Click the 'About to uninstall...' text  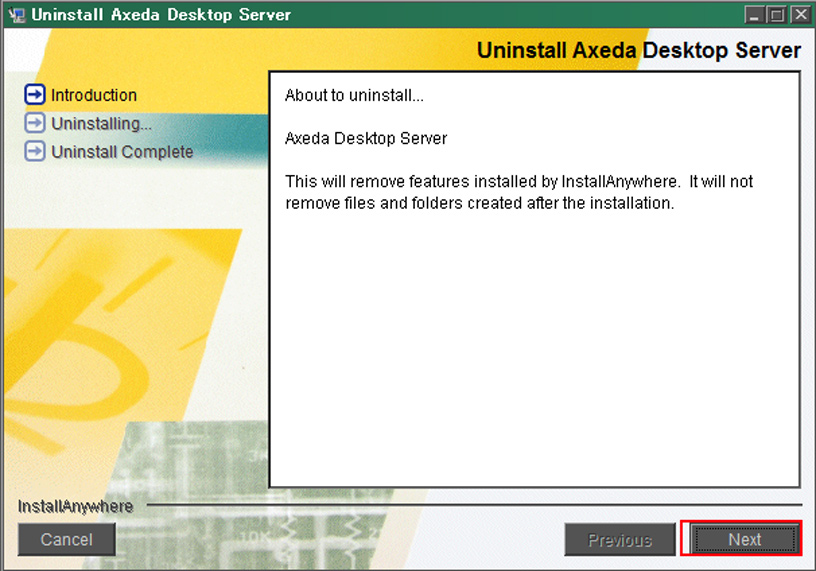pos(354,95)
